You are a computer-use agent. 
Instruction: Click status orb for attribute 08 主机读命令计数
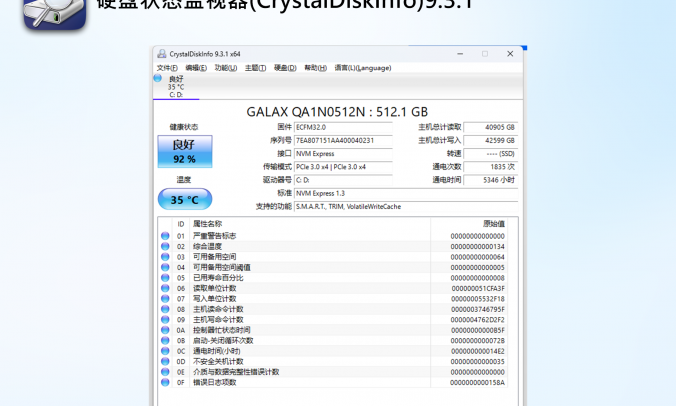165,309
